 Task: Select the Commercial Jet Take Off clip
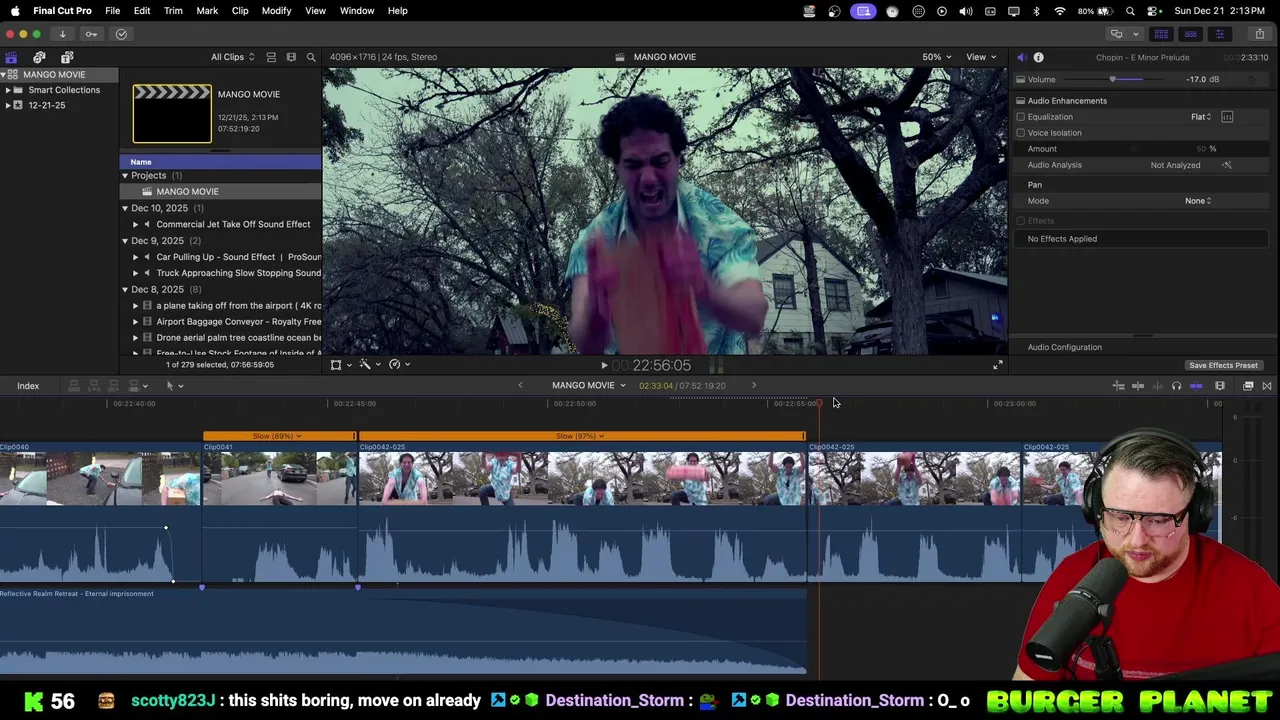(x=233, y=224)
